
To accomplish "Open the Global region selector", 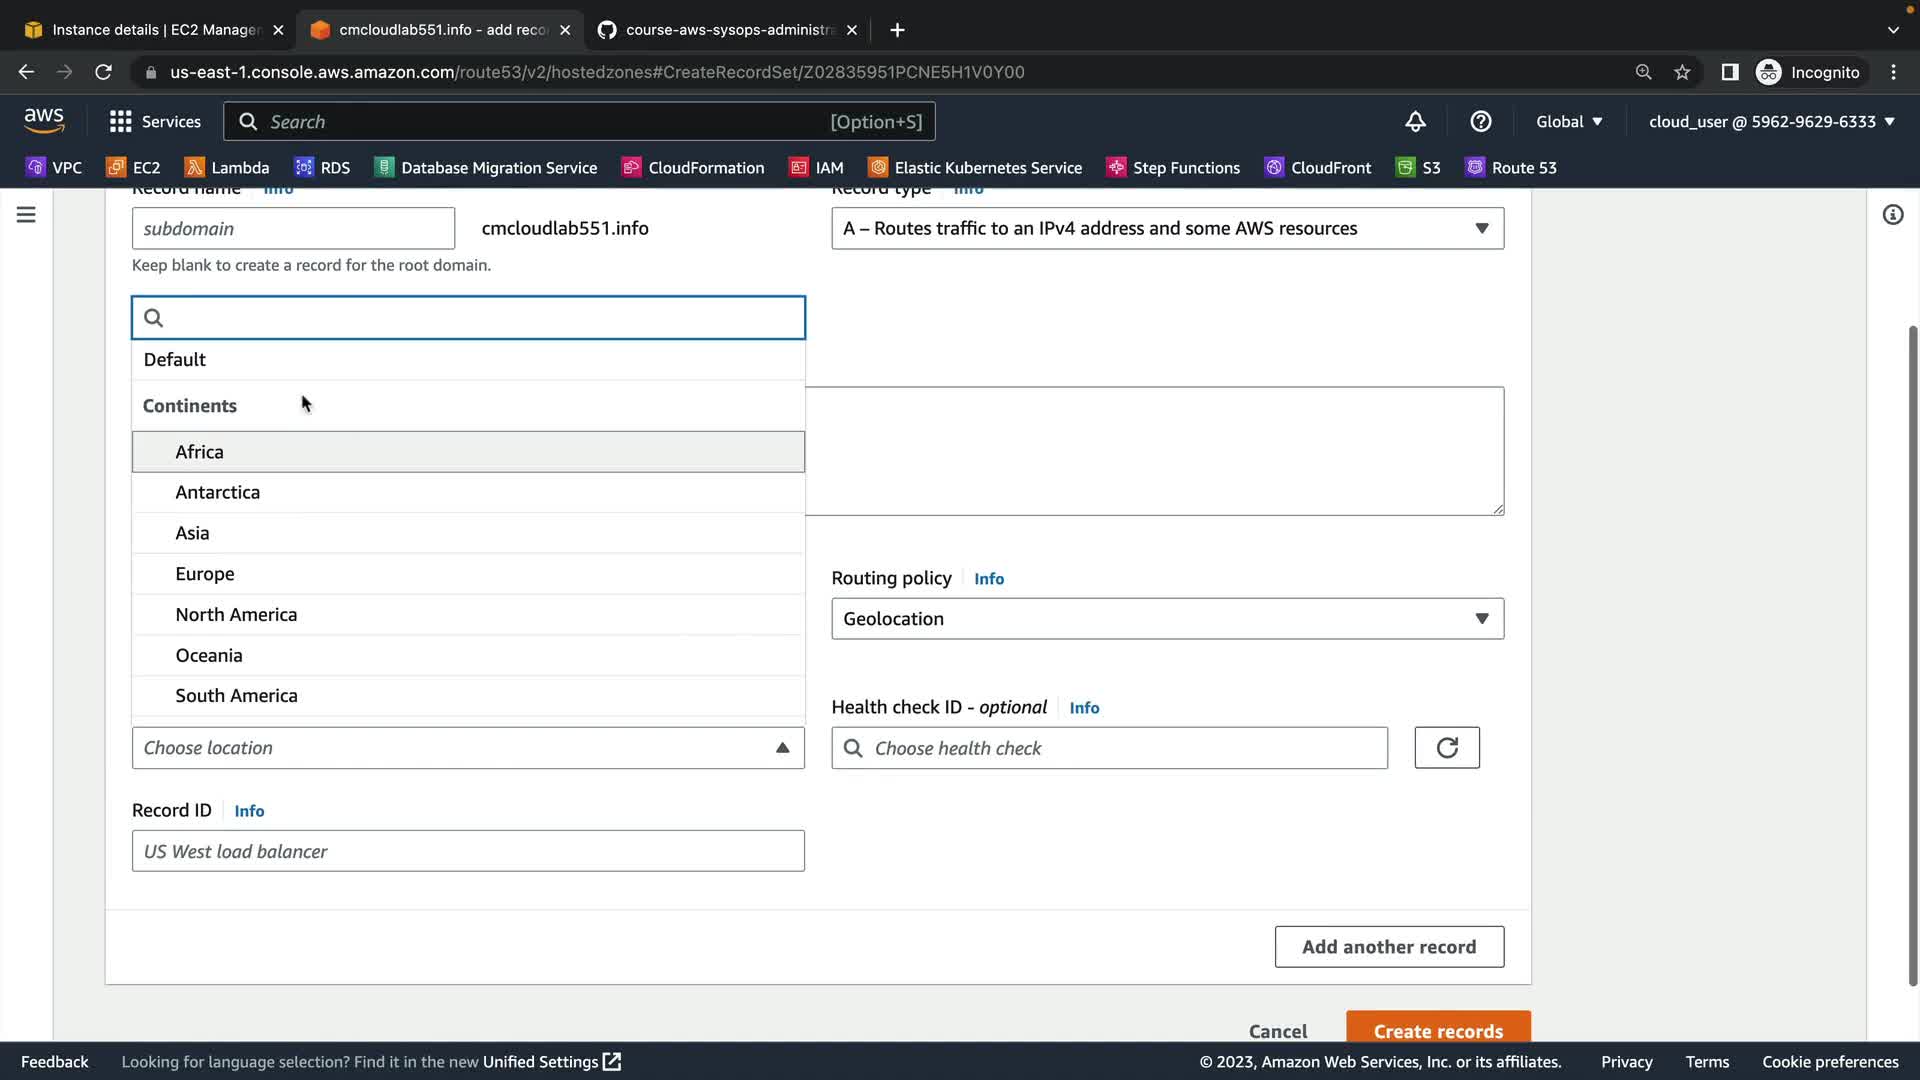I will coord(1569,122).
